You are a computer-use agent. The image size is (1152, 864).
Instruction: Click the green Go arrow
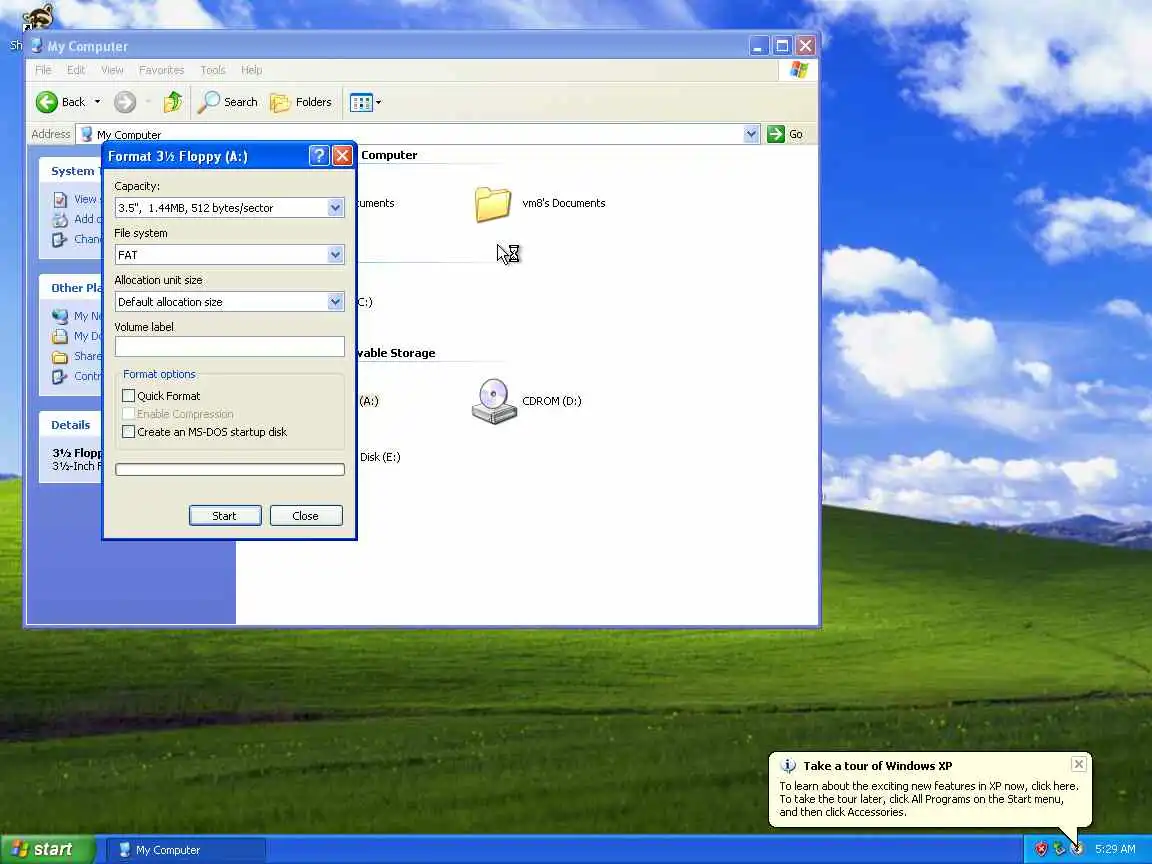click(x=776, y=134)
